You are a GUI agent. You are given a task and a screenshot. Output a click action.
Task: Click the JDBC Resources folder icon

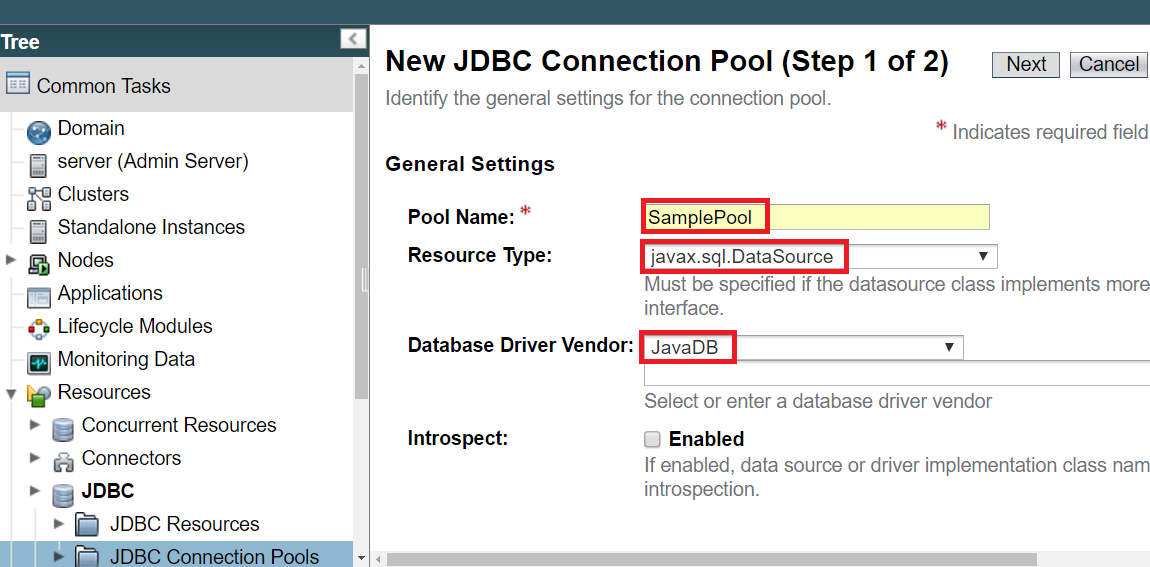(x=87, y=525)
